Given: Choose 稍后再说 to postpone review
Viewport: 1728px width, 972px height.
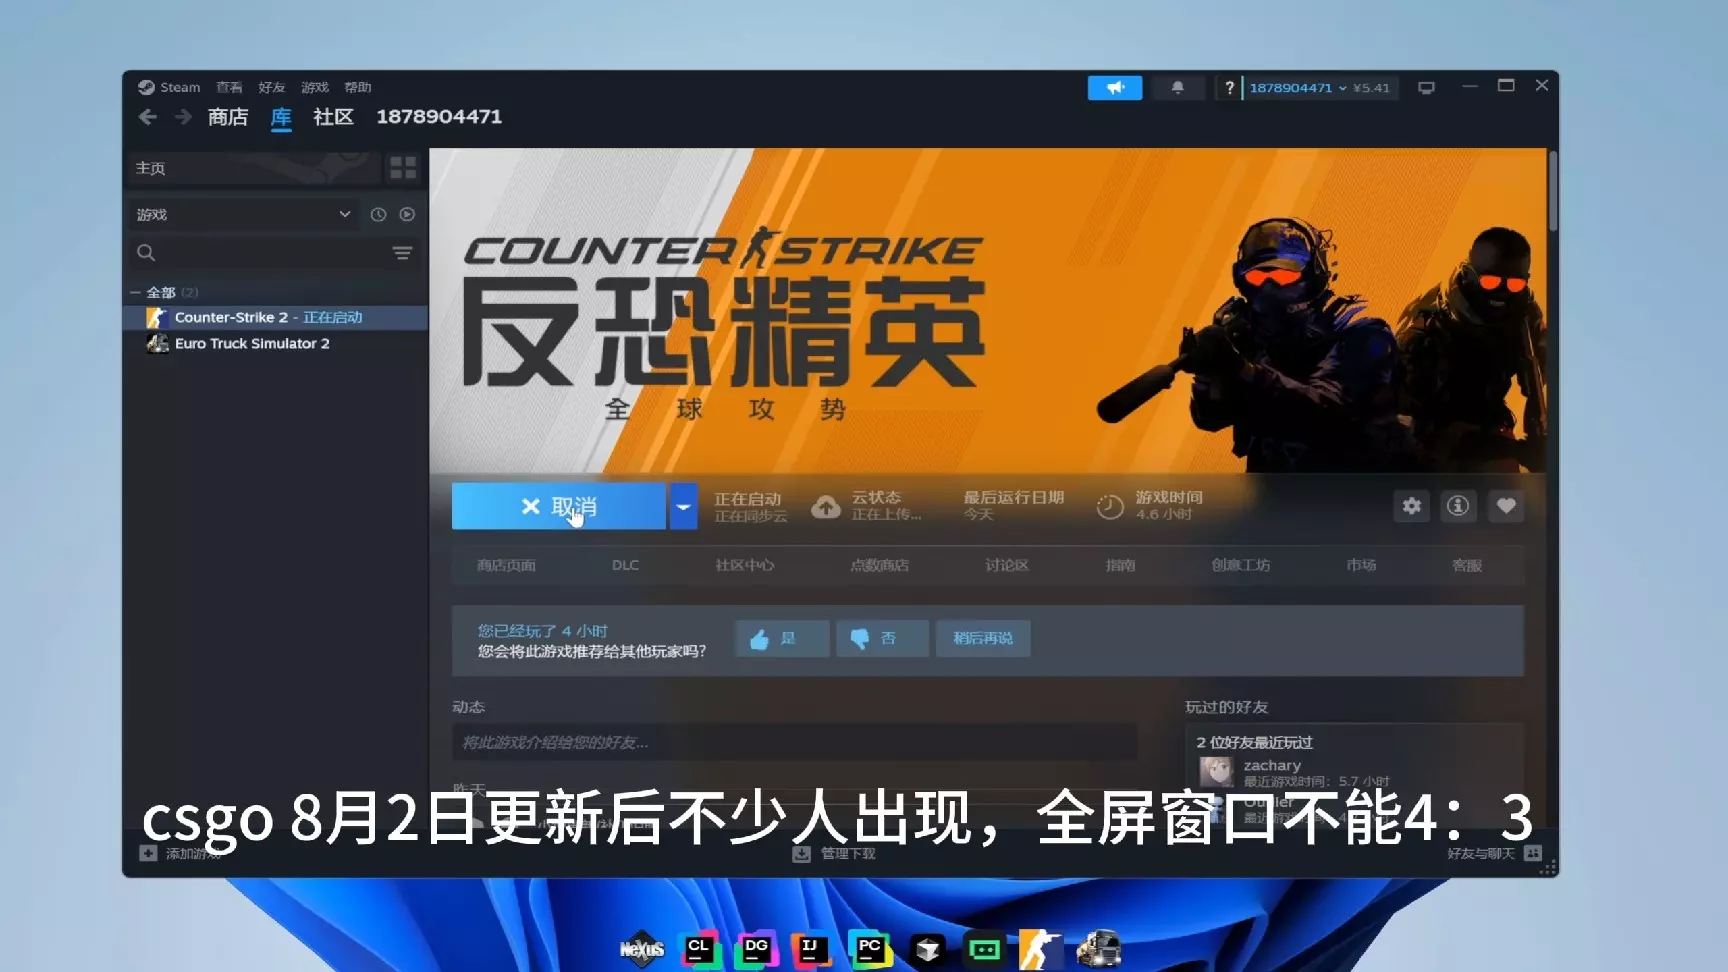Looking at the screenshot, I should pyautogui.click(x=983, y=638).
